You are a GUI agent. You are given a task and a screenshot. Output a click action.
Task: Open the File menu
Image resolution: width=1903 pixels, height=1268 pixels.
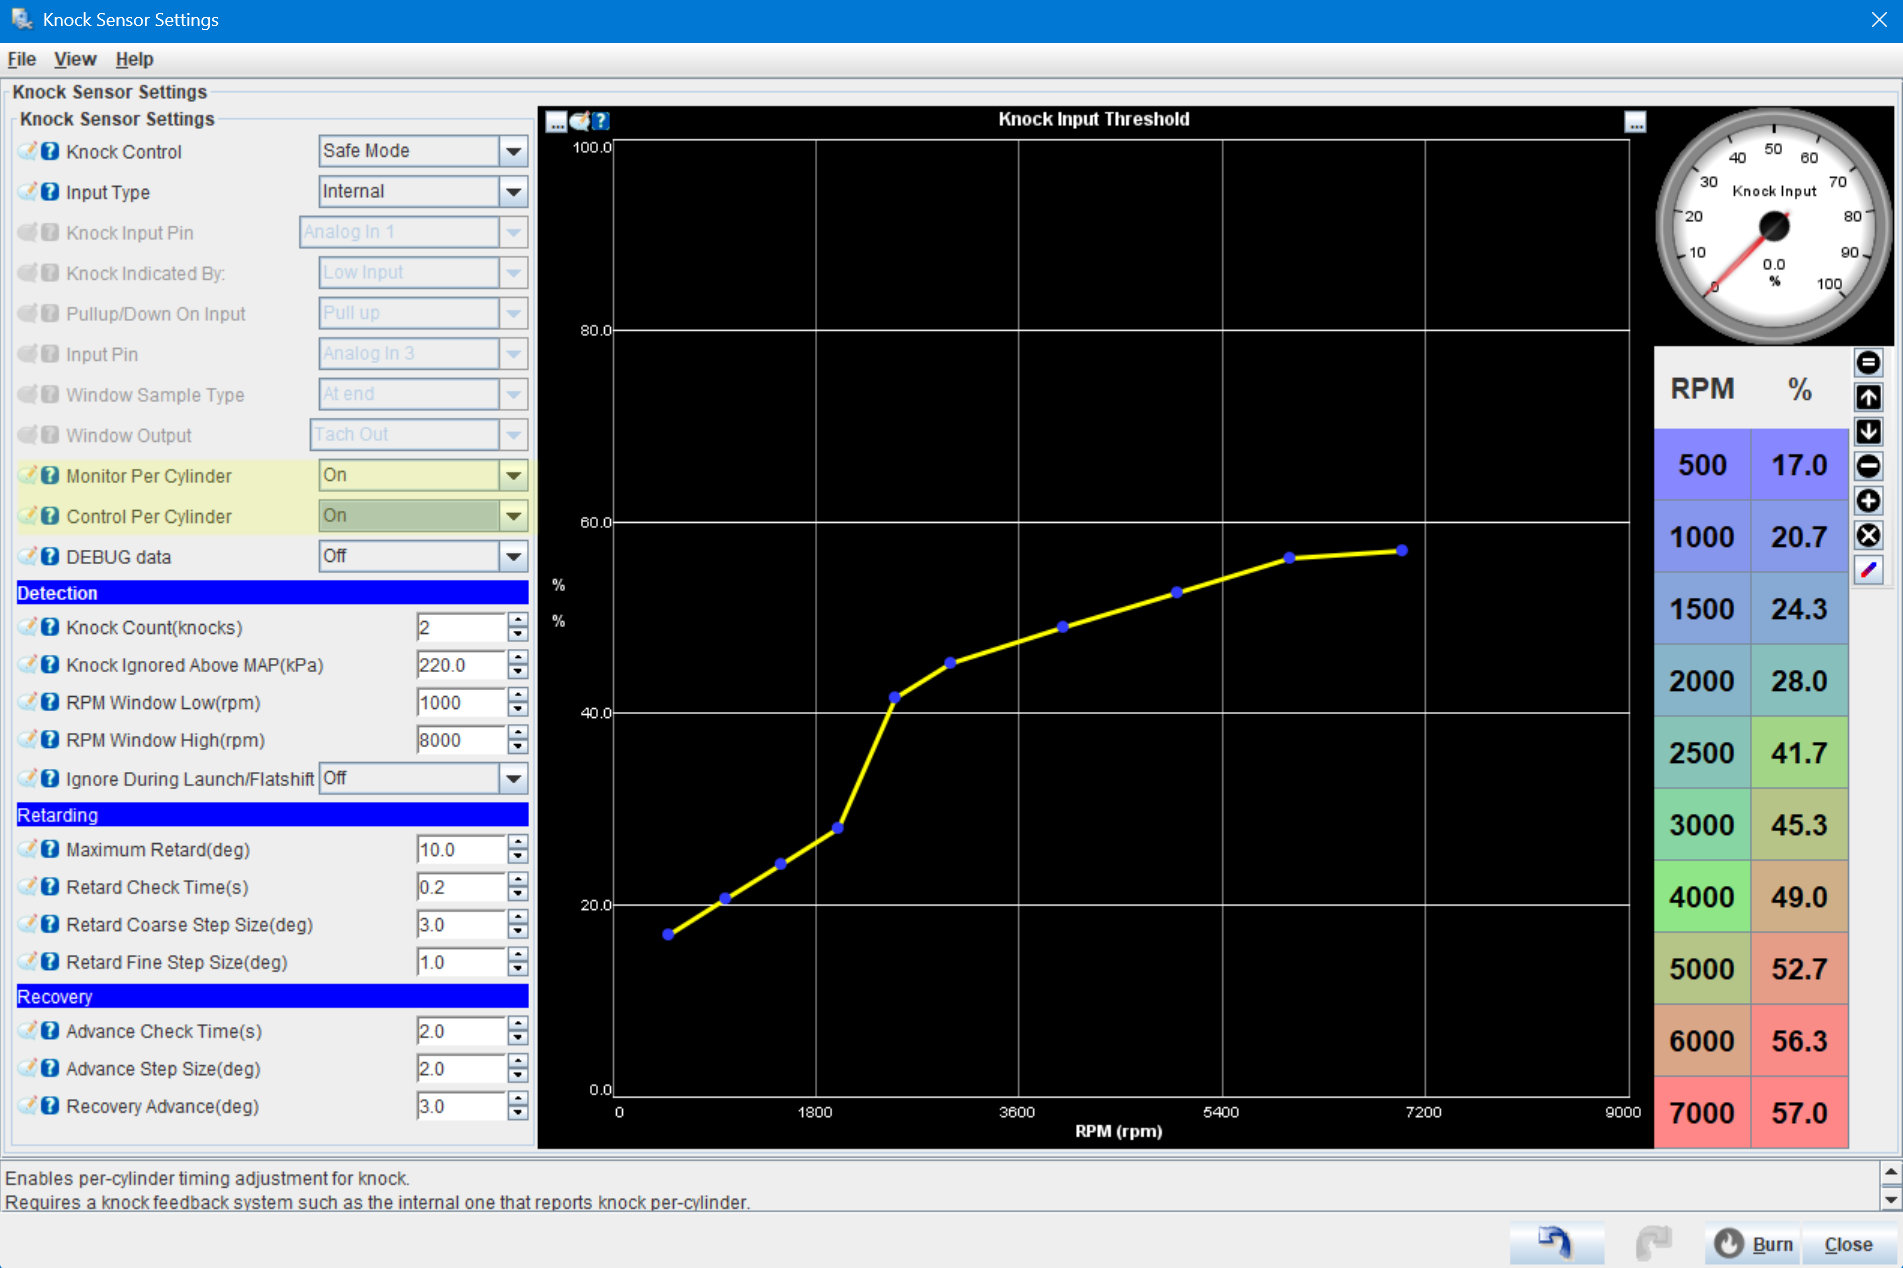click(21, 59)
